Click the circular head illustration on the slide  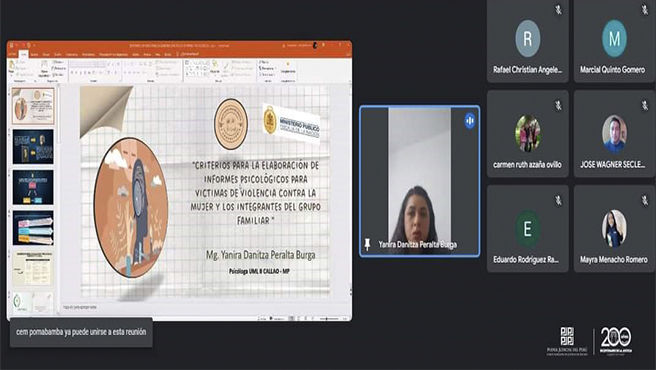131,207
